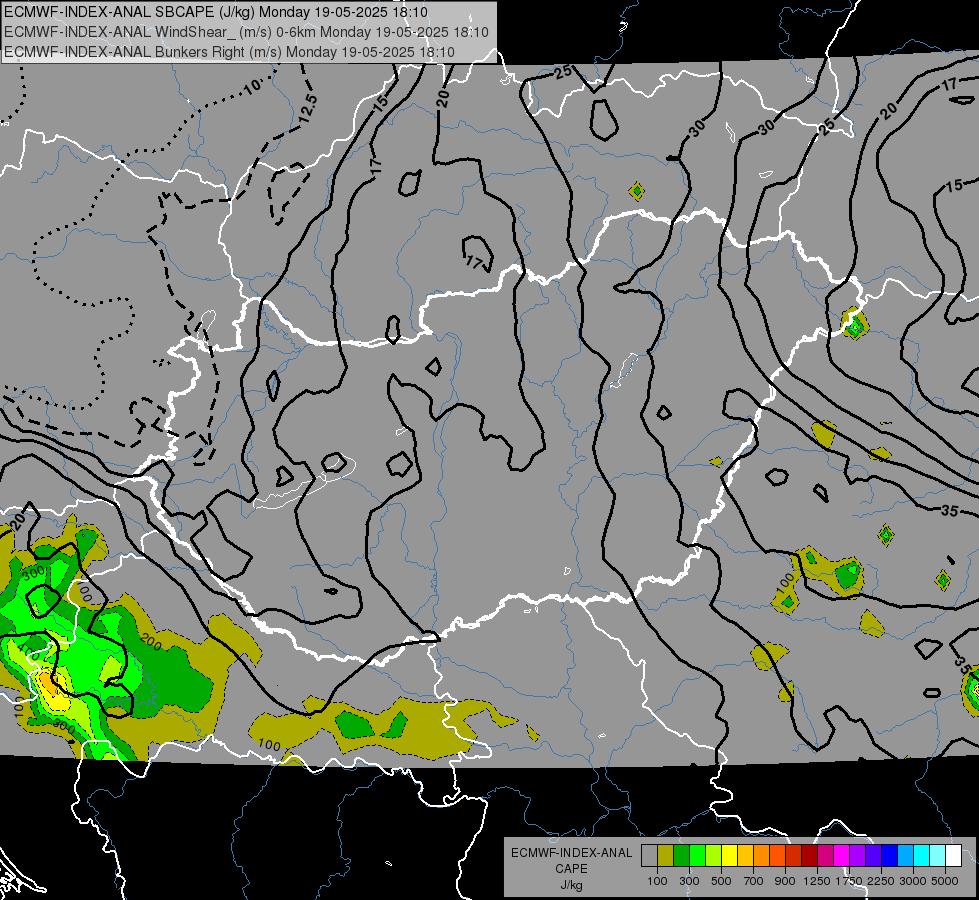Click the 500 tick label under colorbar

(721, 881)
